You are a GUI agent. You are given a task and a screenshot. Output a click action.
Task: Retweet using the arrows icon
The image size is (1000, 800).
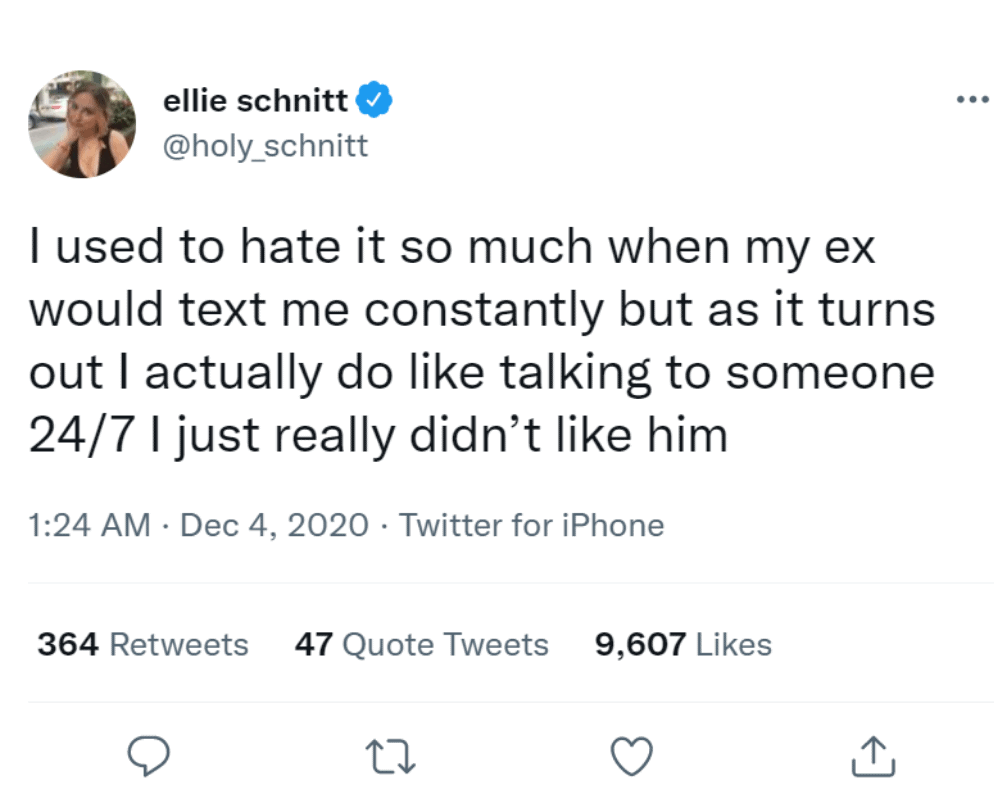click(390, 757)
